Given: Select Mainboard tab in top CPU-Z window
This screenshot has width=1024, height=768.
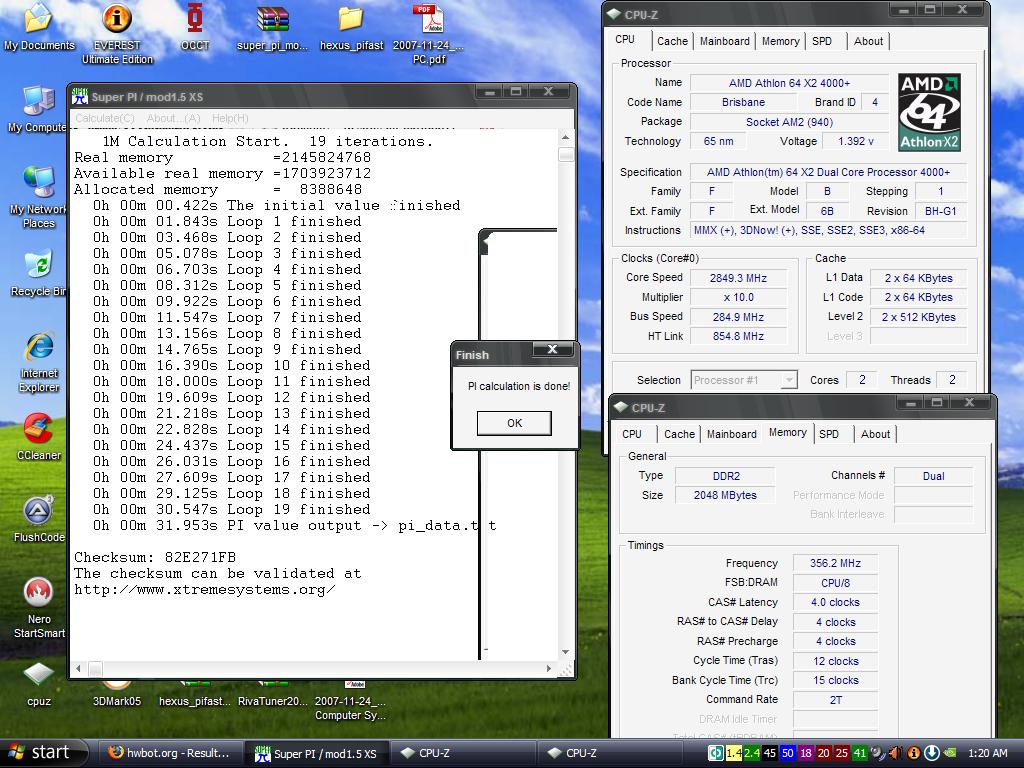Looking at the screenshot, I should tap(724, 41).
